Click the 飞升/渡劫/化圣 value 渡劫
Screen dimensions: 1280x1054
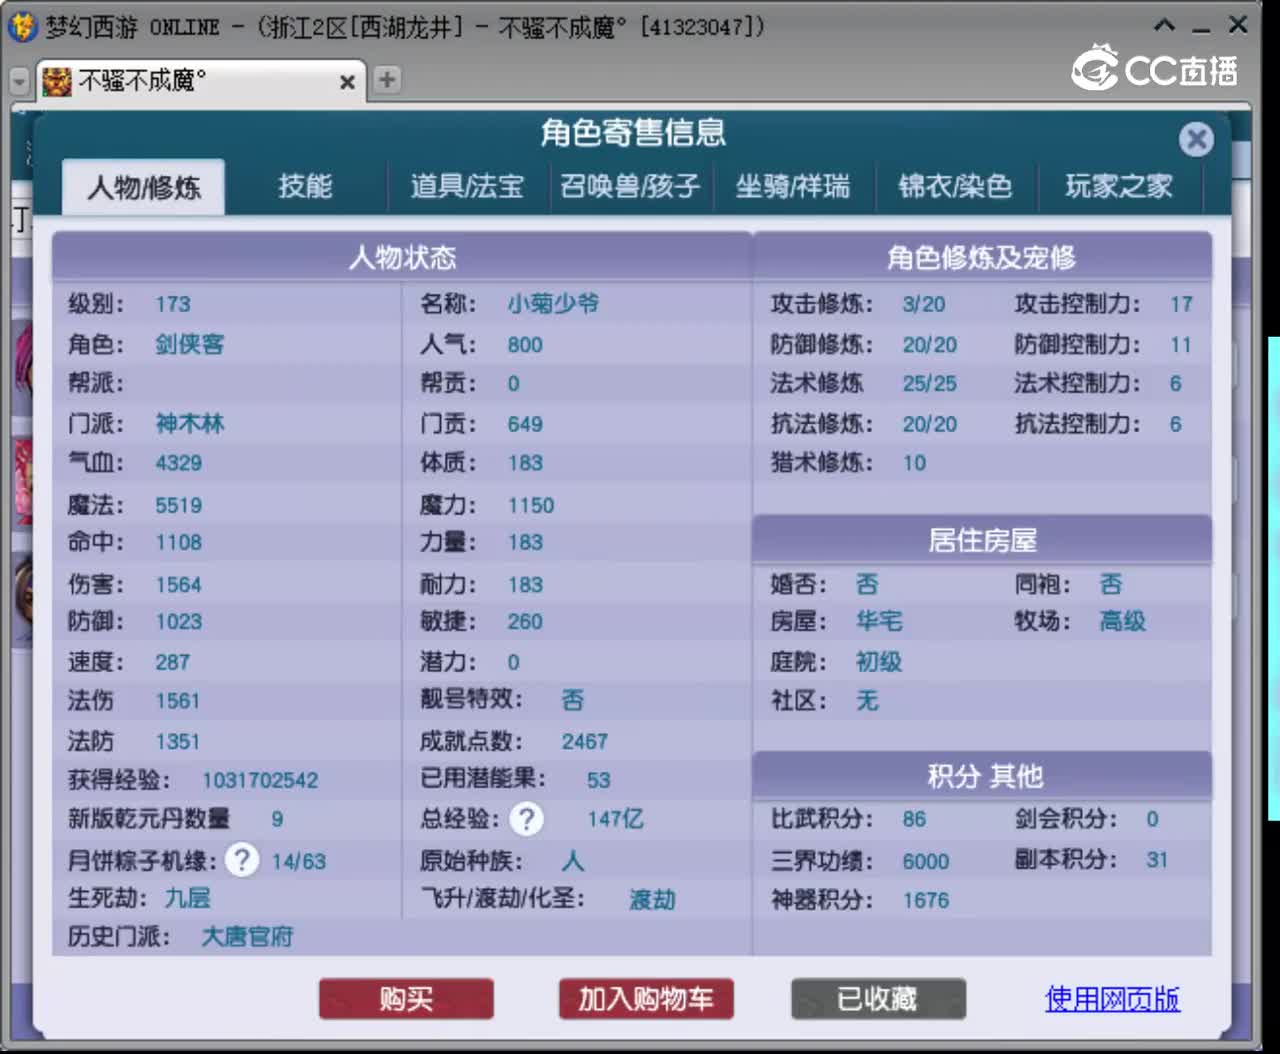[652, 899]
